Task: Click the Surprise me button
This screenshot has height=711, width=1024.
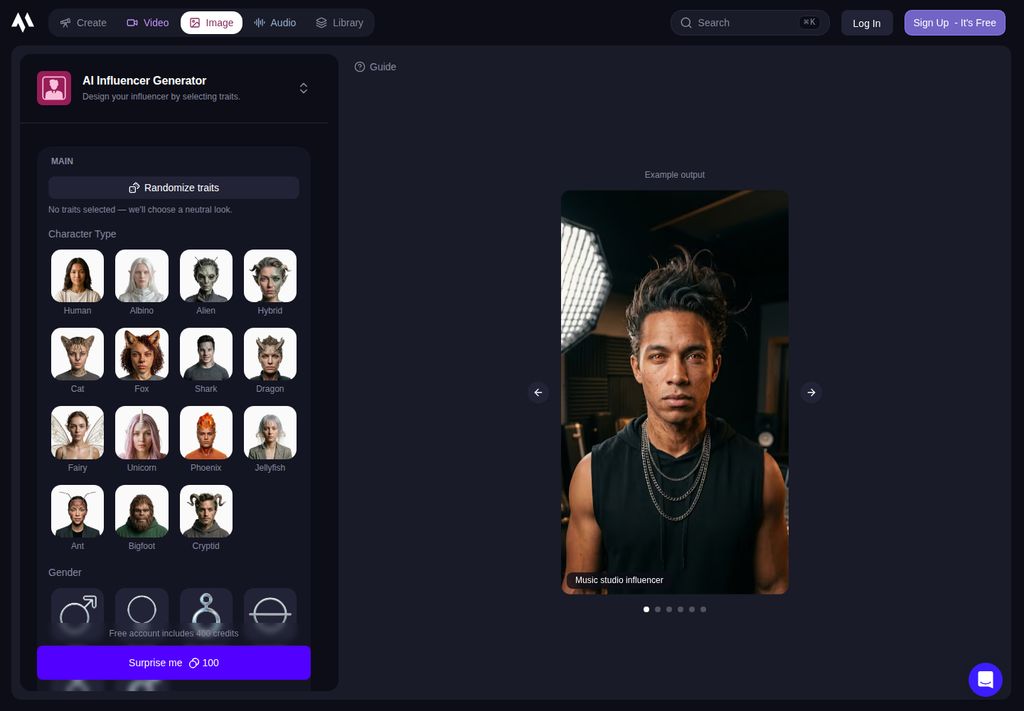Action: tap(174, 663)
